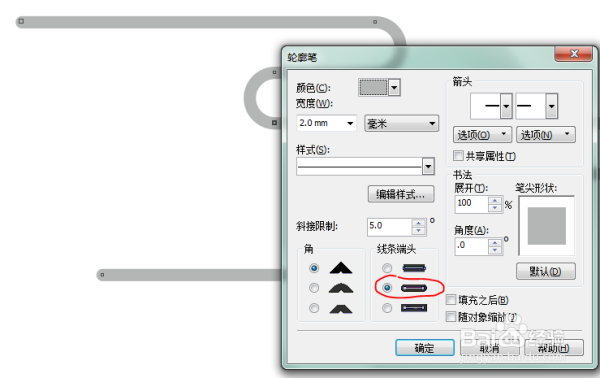Screen dimensions: 600x378
Task: Increase the miter limit value
Action: click(x=419, y=223)
